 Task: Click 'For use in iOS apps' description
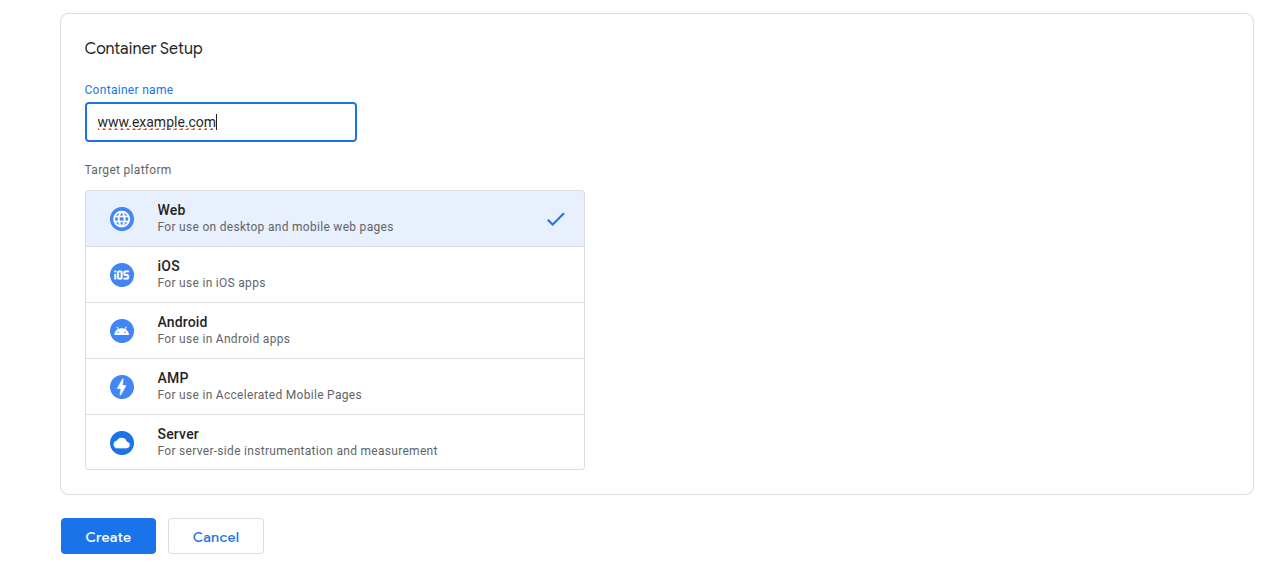tap(211, 283)
